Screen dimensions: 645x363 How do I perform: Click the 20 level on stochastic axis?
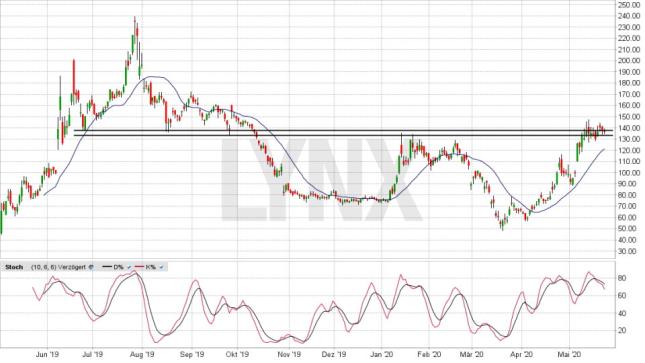click(622, 330)
